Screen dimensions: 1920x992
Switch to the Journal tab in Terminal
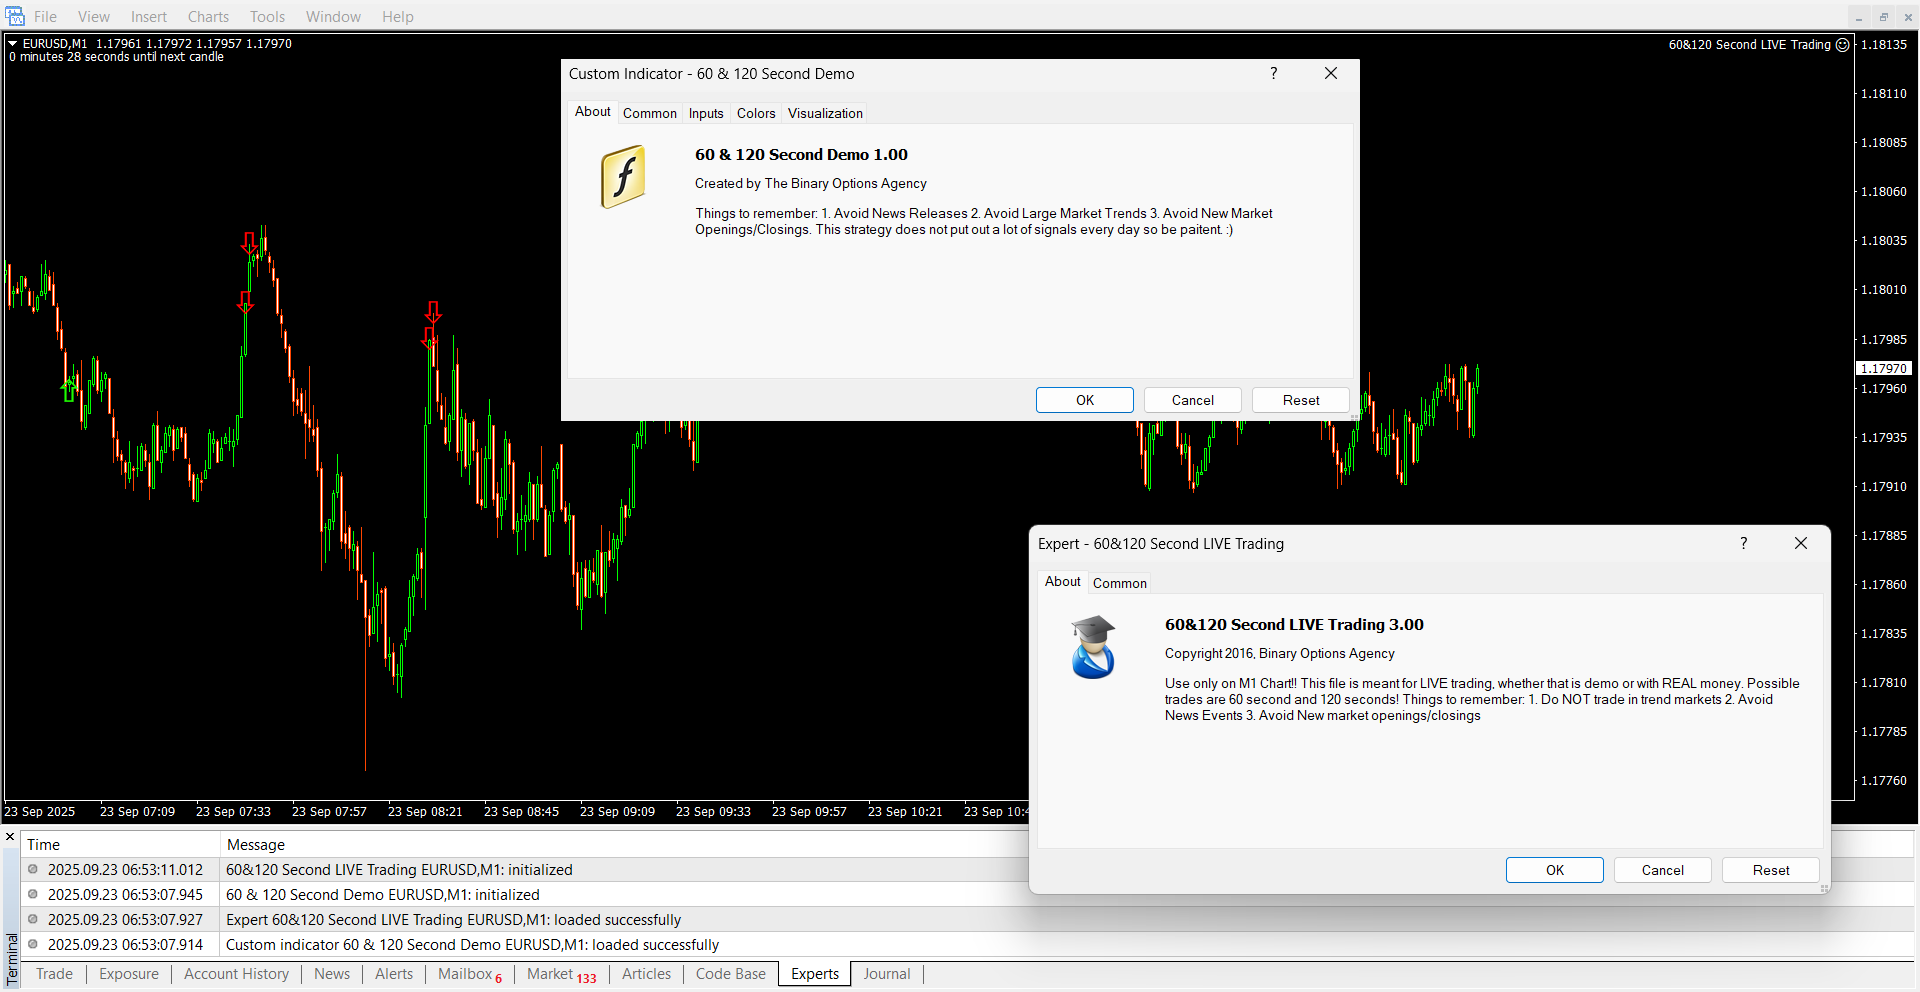886,975
